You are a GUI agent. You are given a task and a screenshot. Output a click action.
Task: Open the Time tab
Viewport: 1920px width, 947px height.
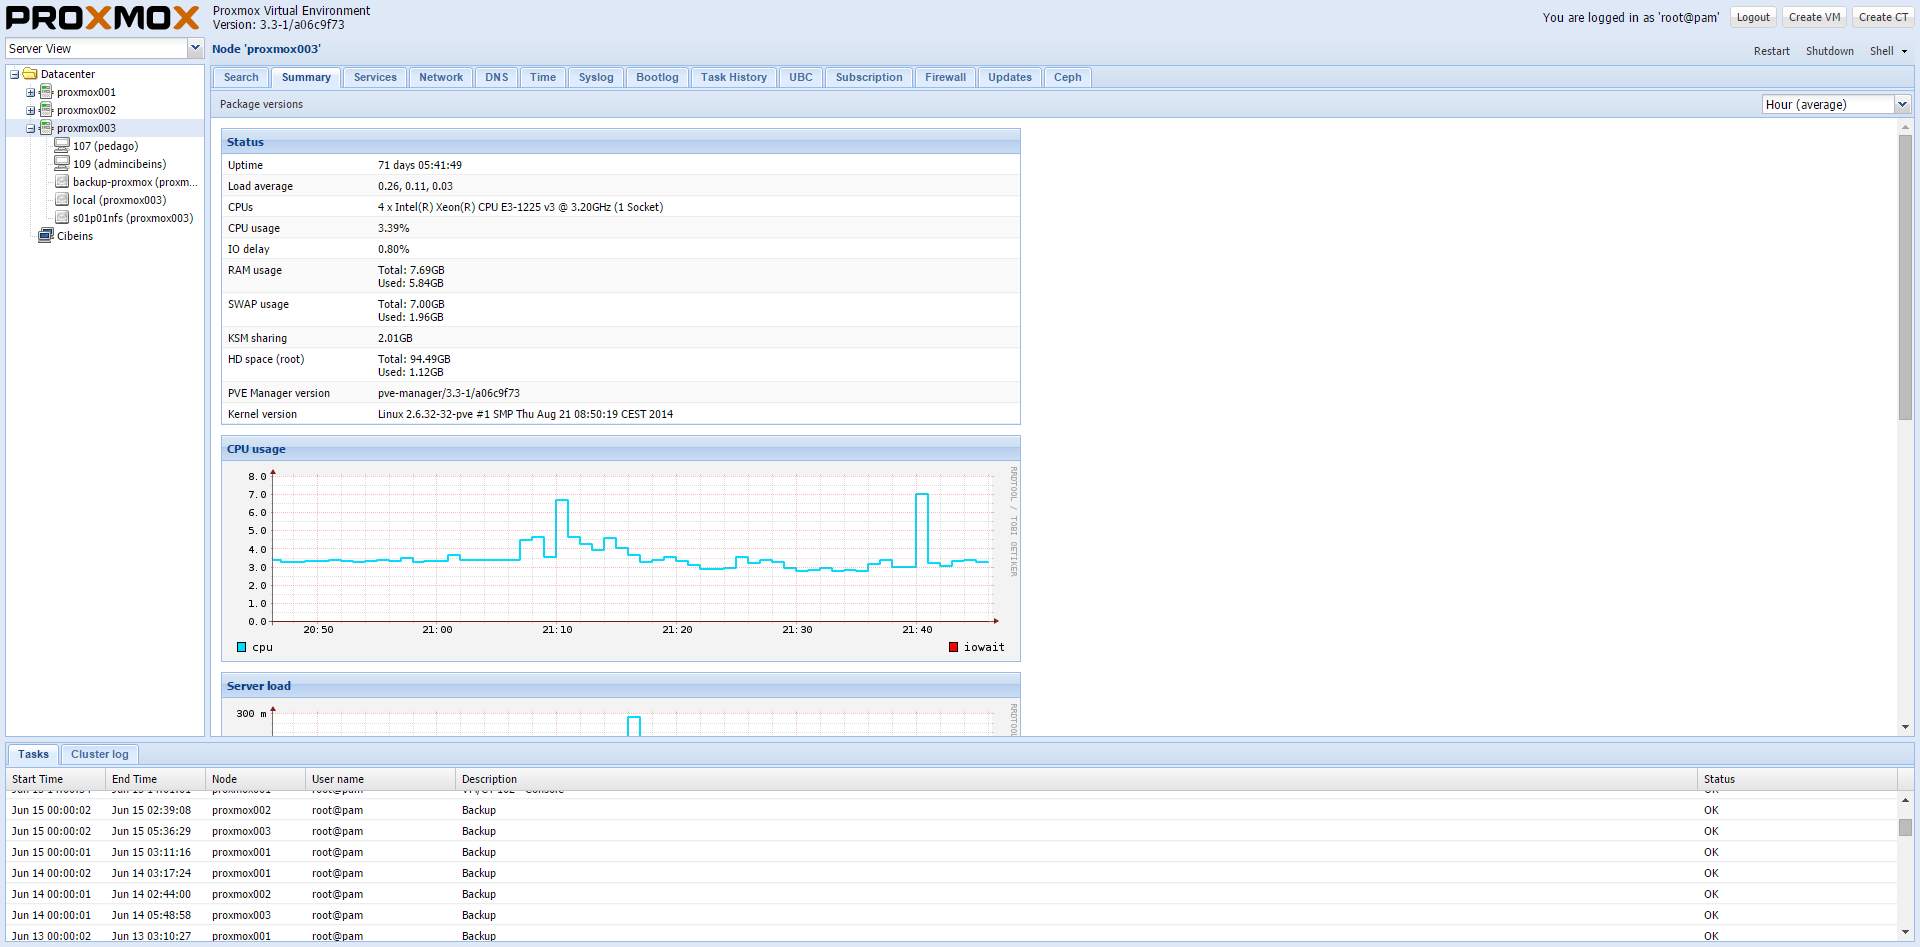(543, 77)
